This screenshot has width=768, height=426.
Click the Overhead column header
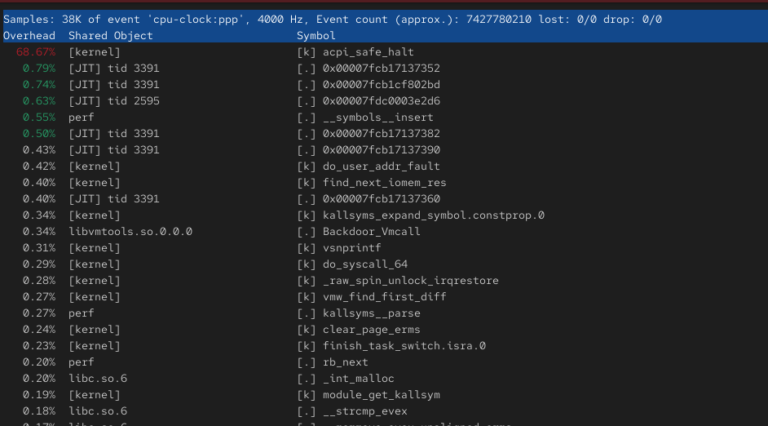tap(30, 35)
